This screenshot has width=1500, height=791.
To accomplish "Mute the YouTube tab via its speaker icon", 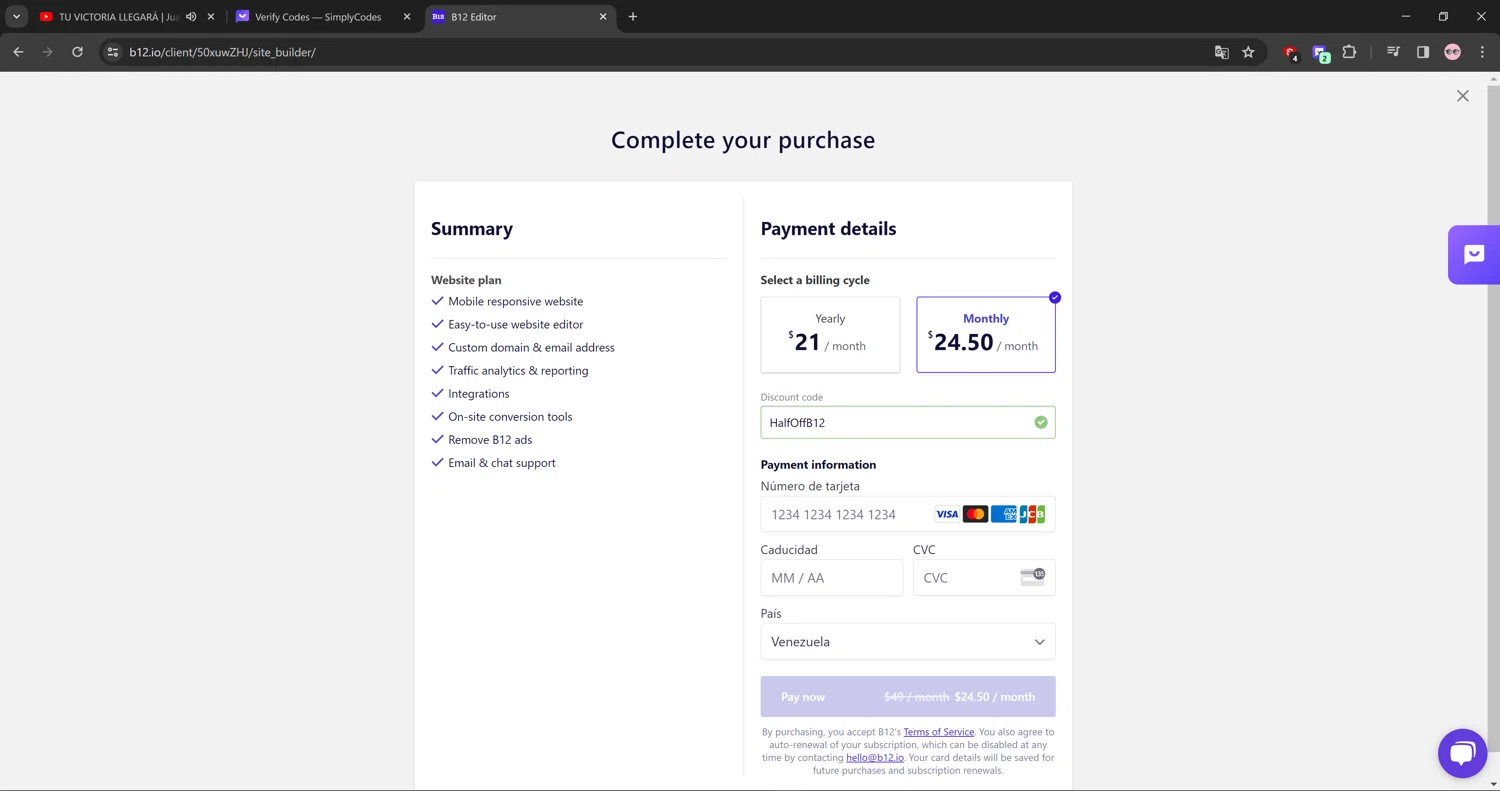I will tap(191, 17).
